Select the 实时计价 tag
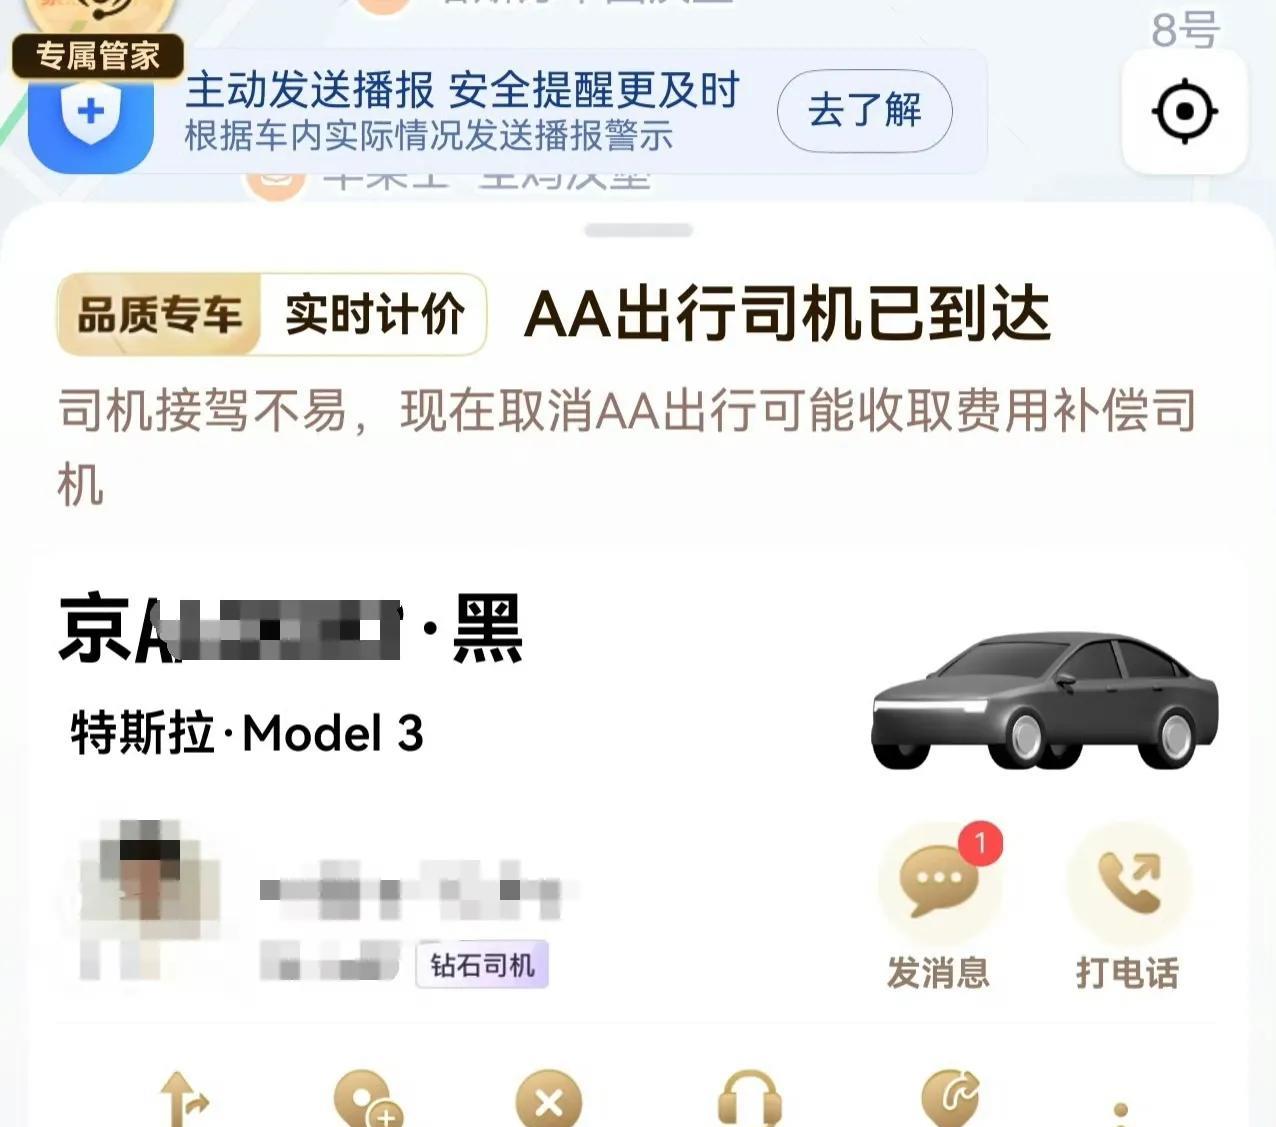 point(374,315)
